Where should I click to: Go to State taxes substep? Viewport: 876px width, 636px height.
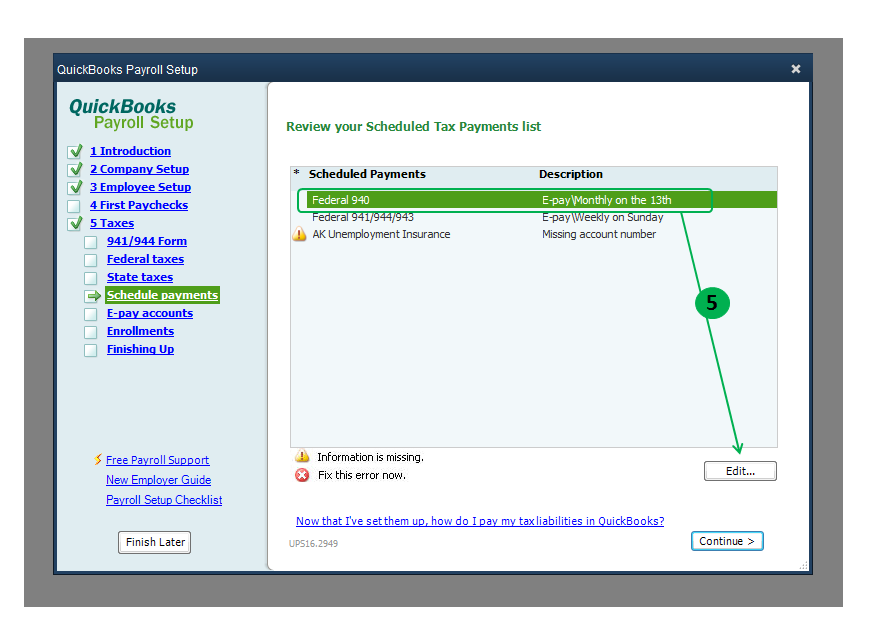click(140, 277)
